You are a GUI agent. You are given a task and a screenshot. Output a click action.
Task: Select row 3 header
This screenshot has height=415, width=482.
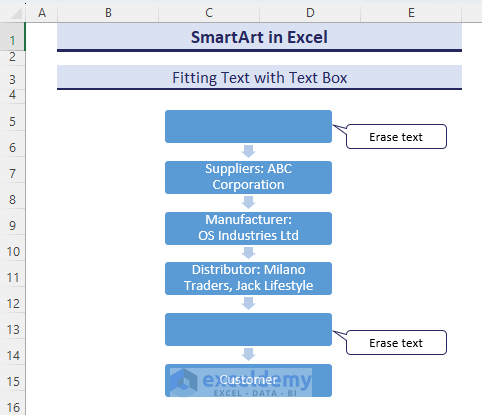(12, 77)
